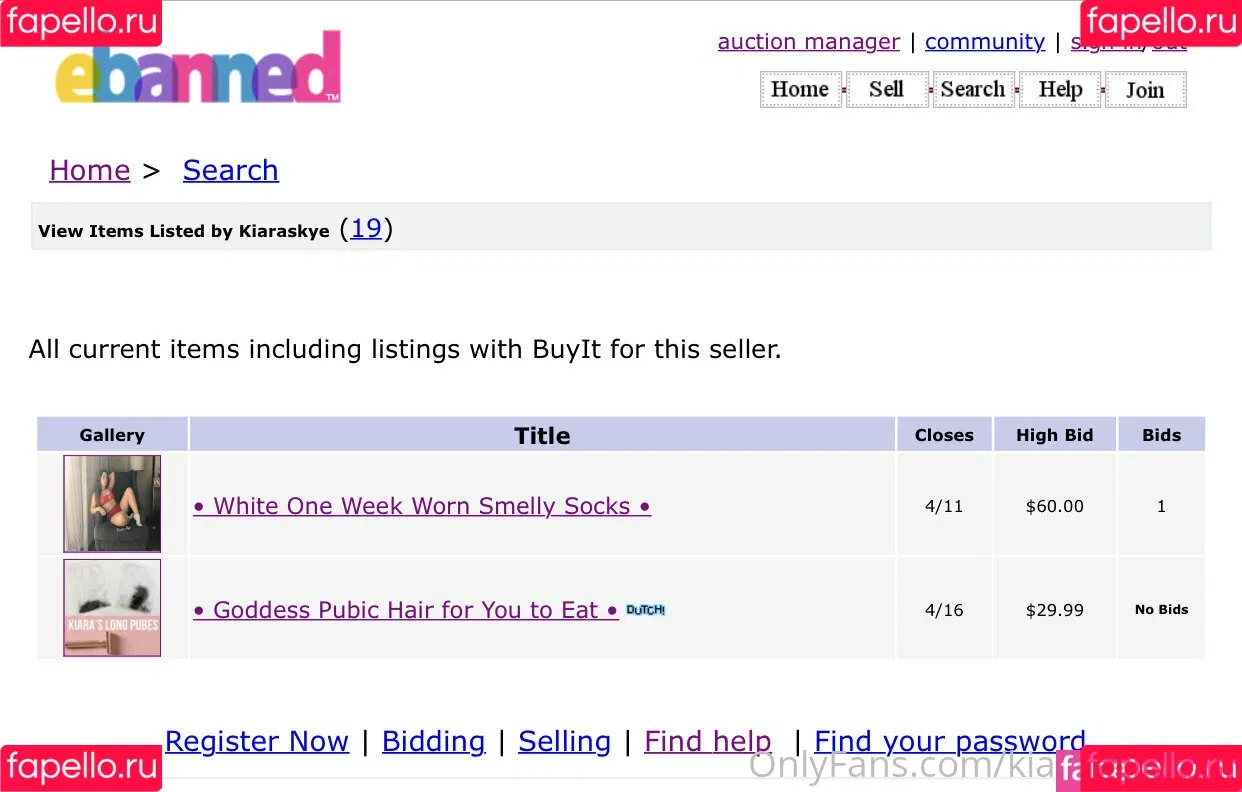This screenshot has height=792, width=1242.
Task: Open the second listing's gallery thumbnail
Action: [x=112, y=608]
